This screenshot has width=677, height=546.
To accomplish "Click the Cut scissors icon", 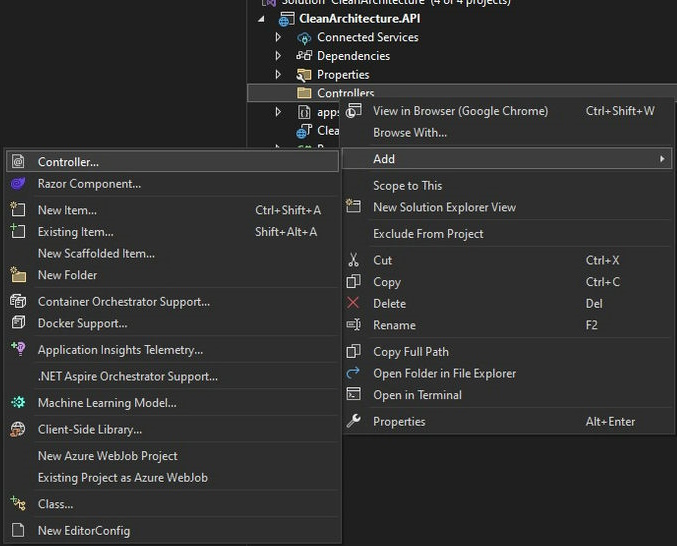I will (x=353, y=260).
